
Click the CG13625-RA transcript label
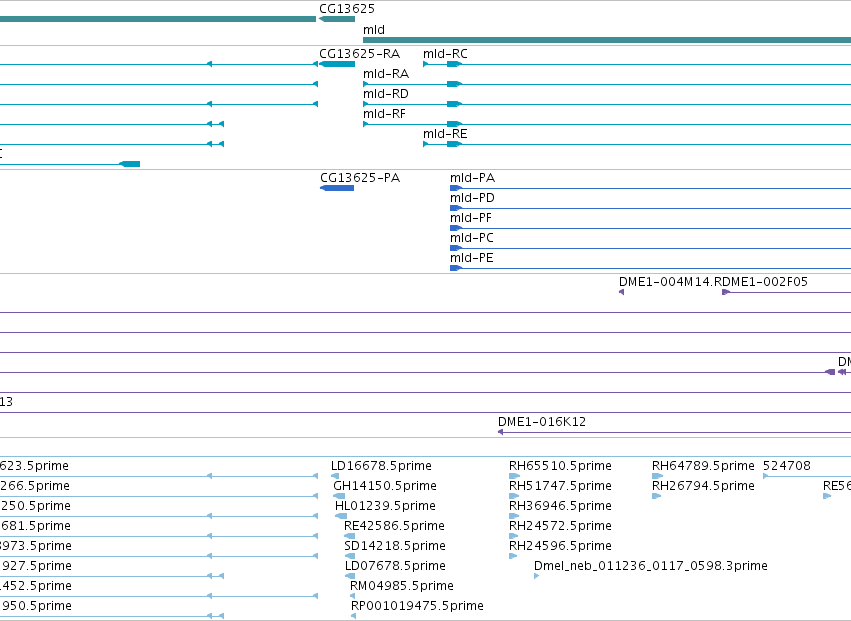tap(359, 54)
